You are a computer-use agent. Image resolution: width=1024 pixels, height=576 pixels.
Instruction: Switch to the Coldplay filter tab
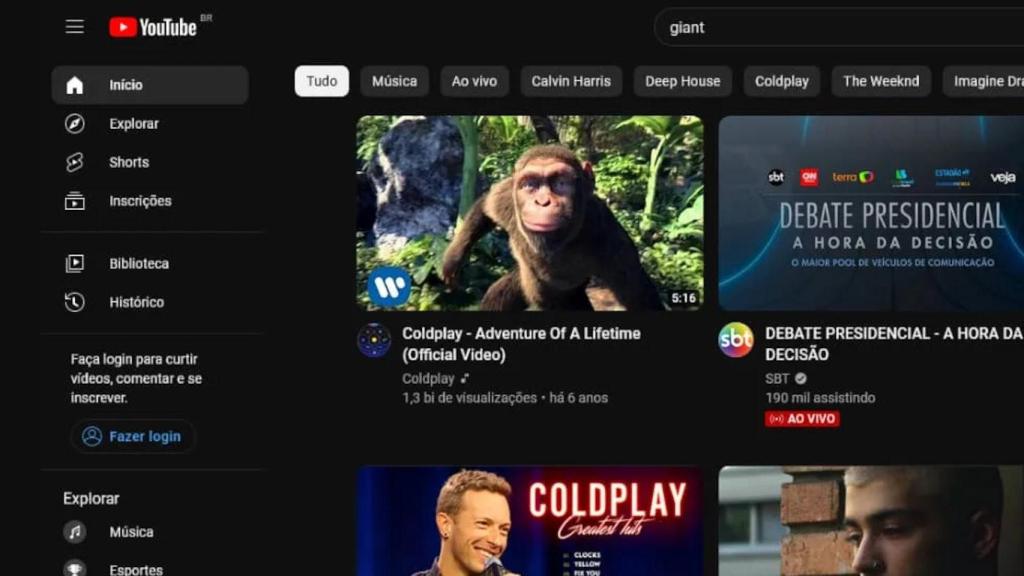781,81
